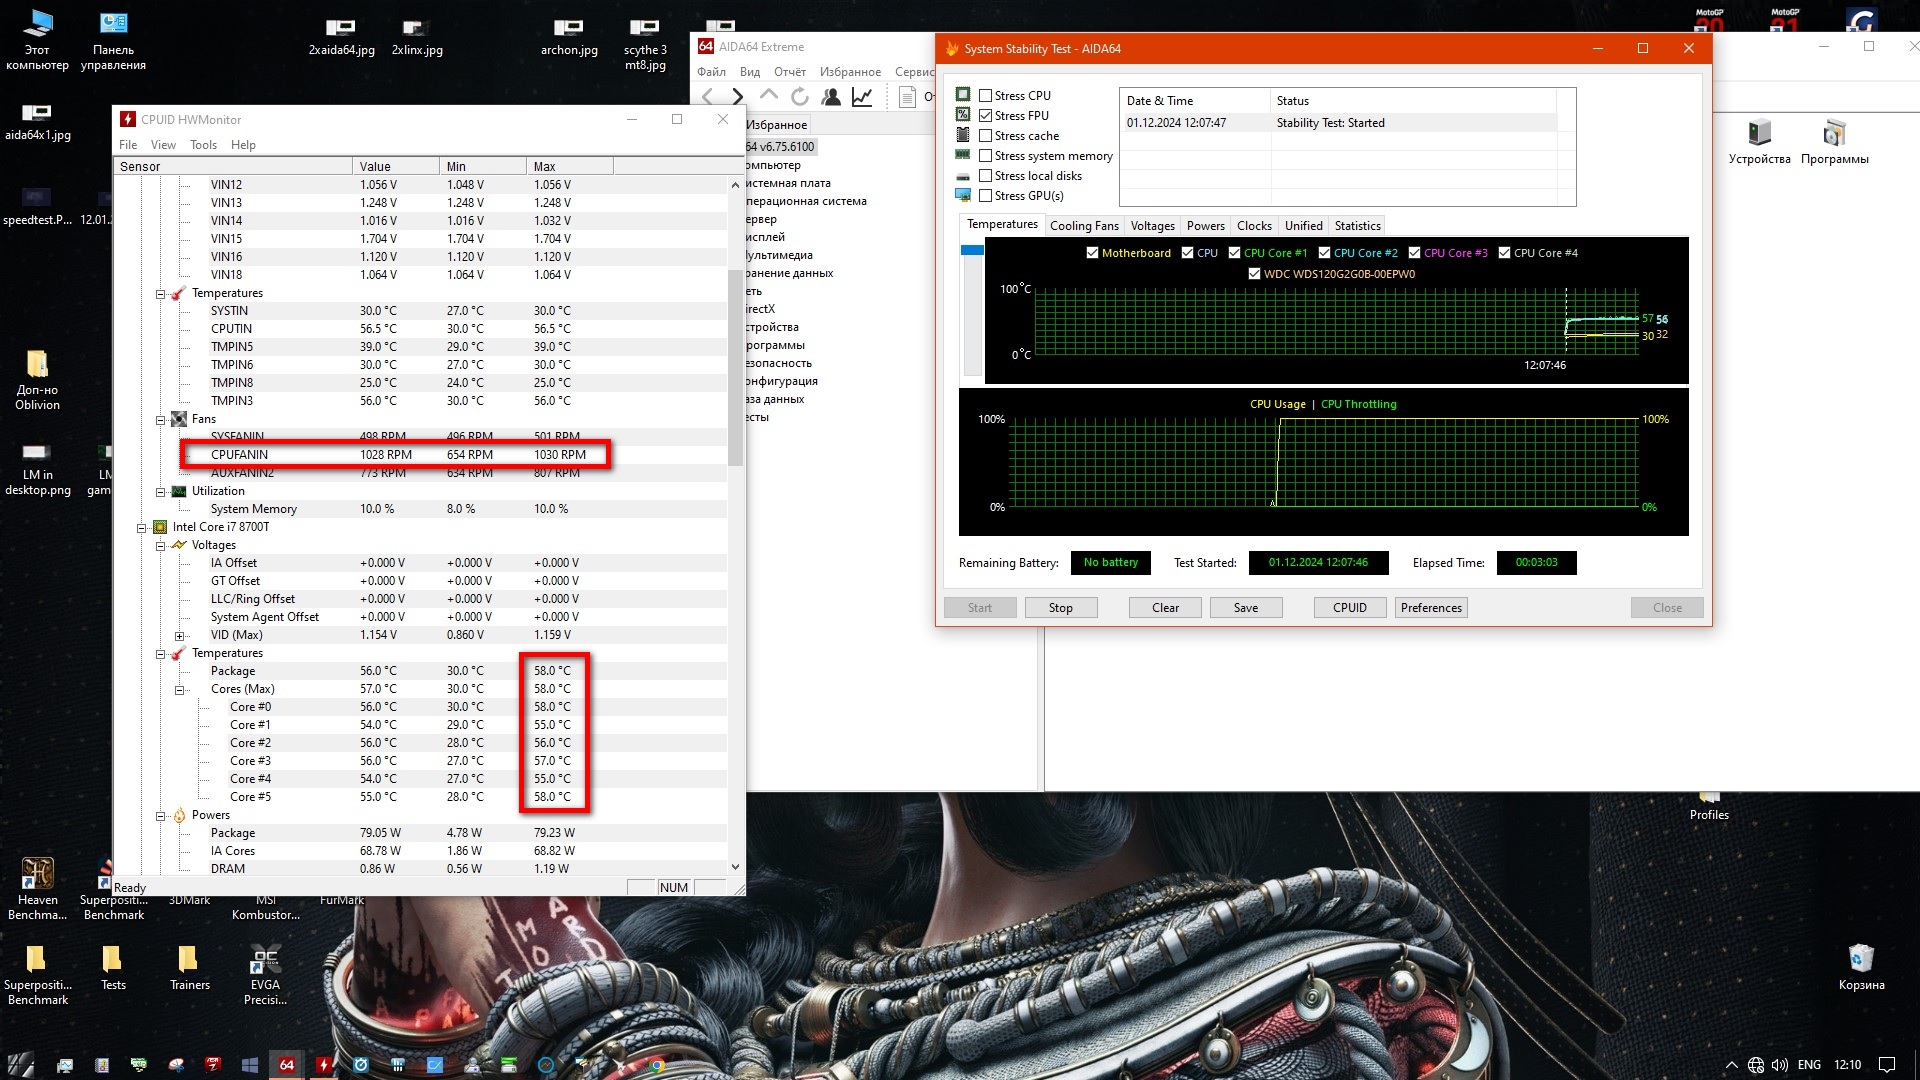Uncheck the Stress FPU checkbox
The height and width of the screenshot is (1080, 1920).
point(986,116)
